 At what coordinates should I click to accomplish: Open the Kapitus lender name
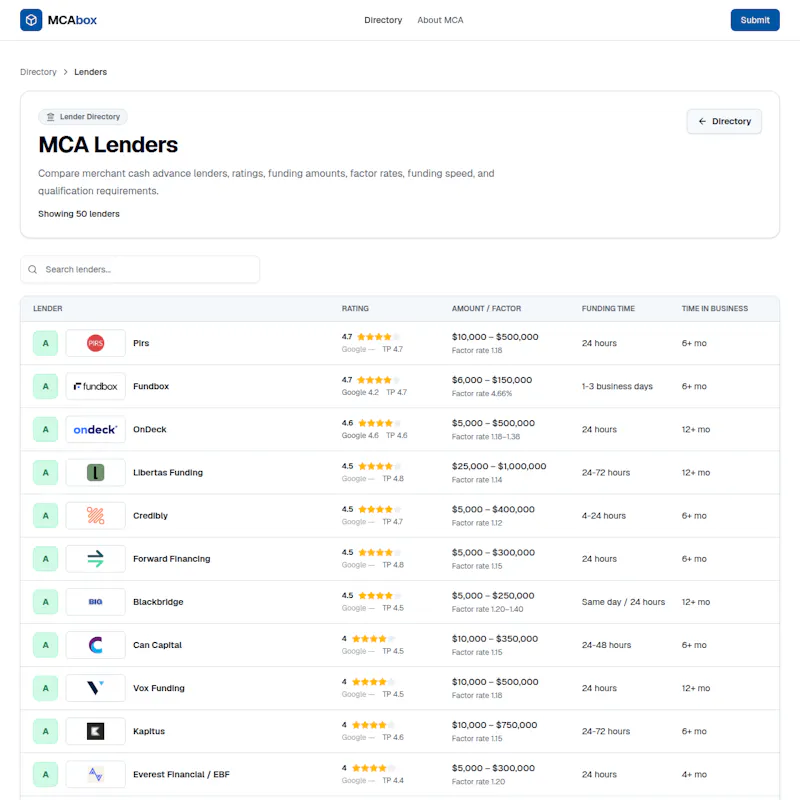pyautogui.click(x=149, y=731)
